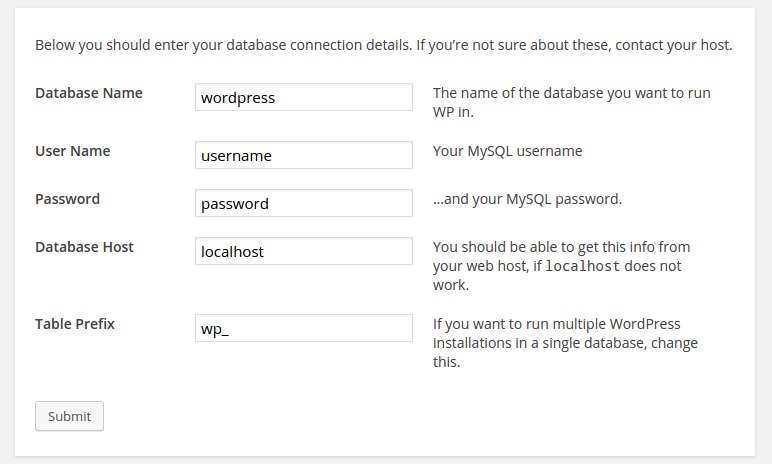This screenshot has width=772, height=464.
Task: Click the Database Host field containing localhost
Action: click(x=304, y=251)
